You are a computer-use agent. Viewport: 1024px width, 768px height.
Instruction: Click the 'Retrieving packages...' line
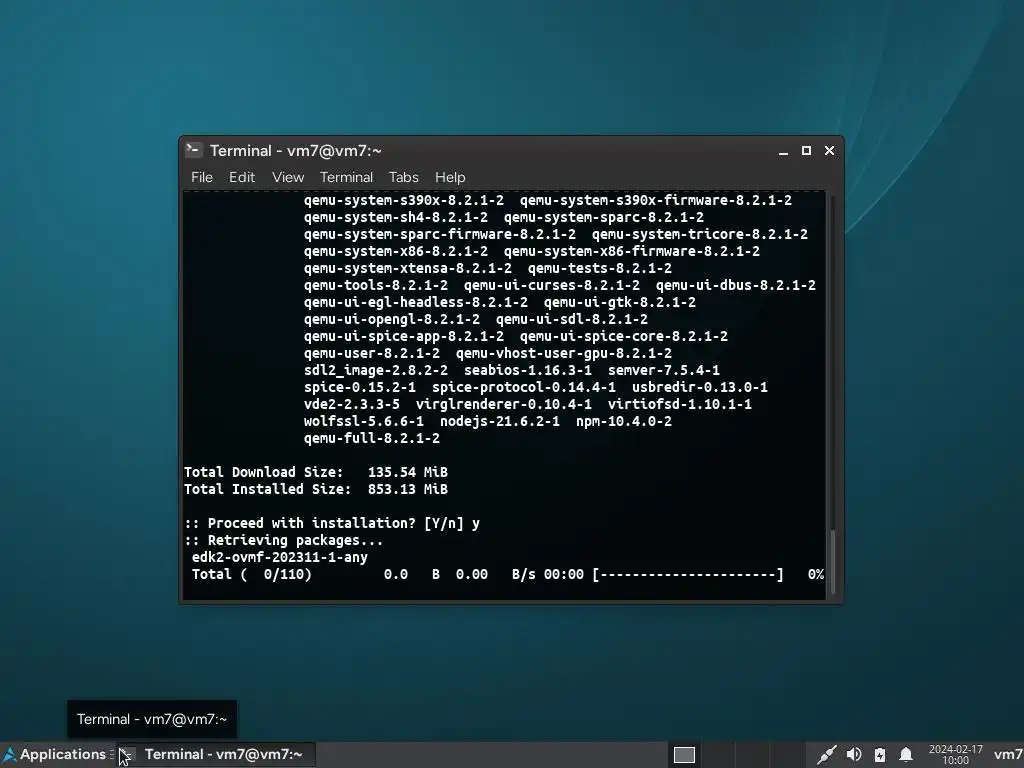[283, 540]
